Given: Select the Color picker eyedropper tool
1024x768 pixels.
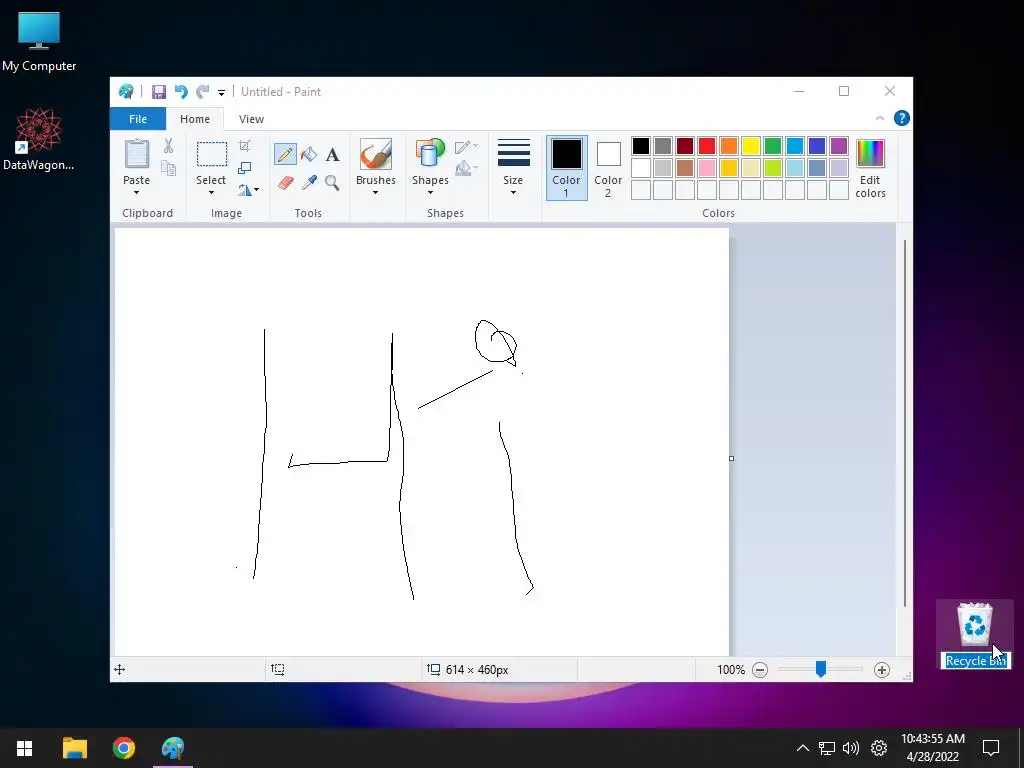Looking at the screenshot, I should [x=309, y=182].
